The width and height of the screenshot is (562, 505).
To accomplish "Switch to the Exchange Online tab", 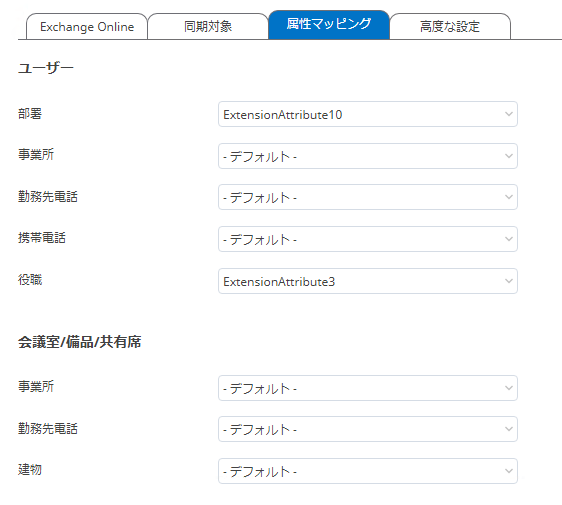I will tap(87, 27).
